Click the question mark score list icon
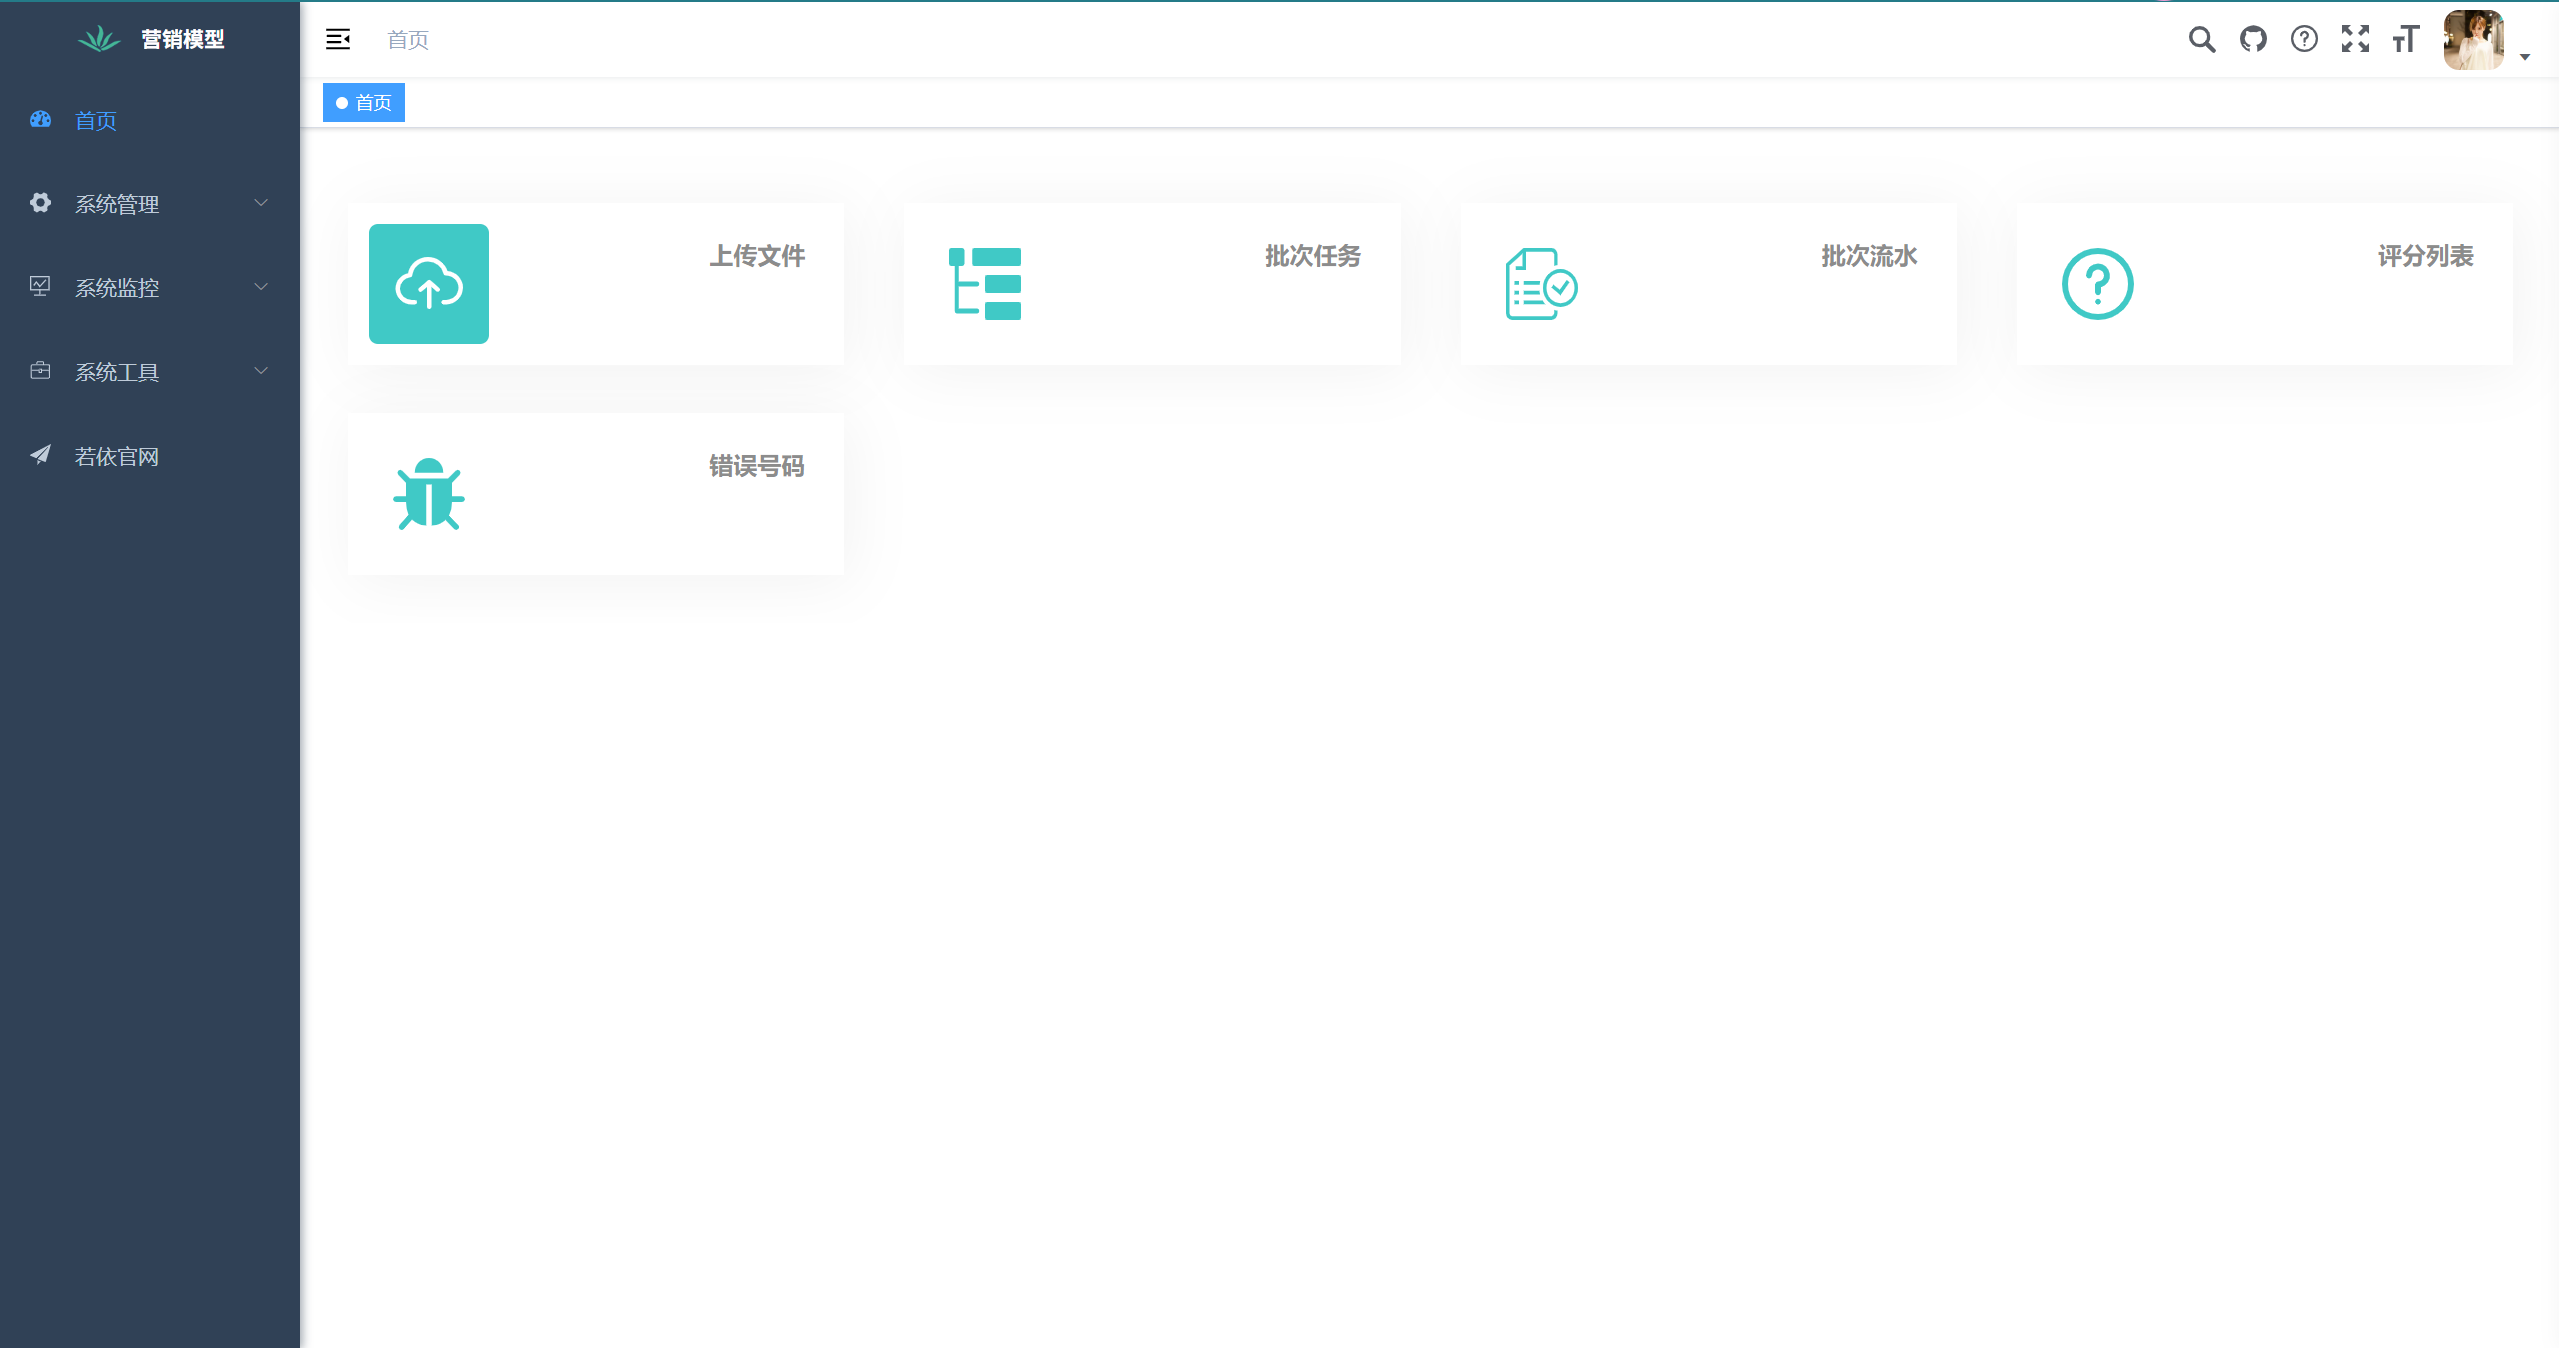Viewport: 2559px width, 1348px height. pyautogui.click(x=2097, y=284)
